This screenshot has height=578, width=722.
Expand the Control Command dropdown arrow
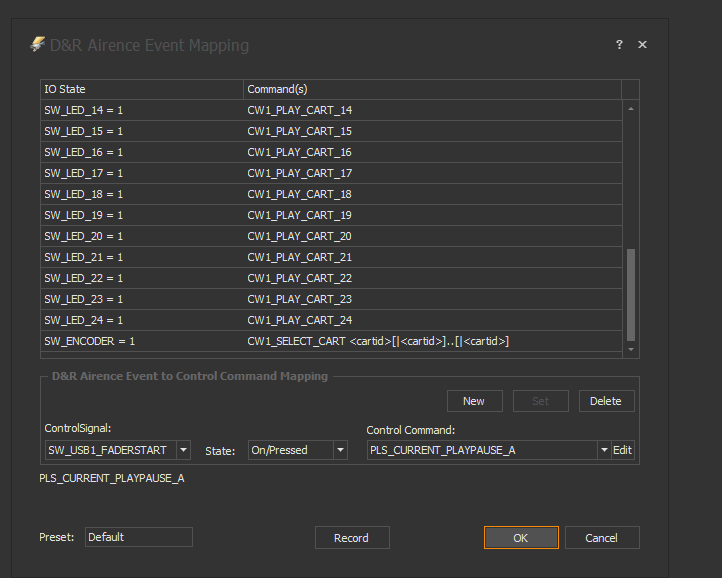point(603,451)
